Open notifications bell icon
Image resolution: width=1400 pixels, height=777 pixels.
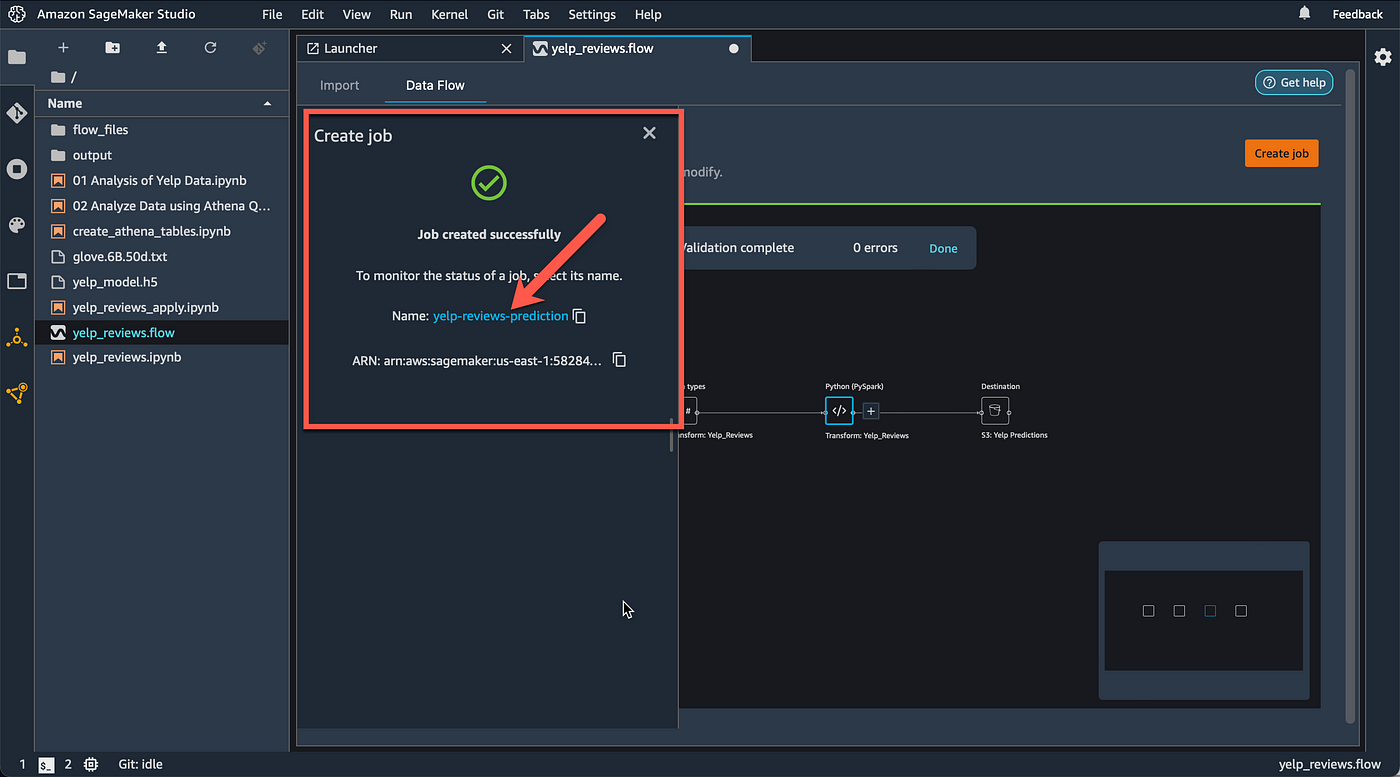pos(1304,13)
